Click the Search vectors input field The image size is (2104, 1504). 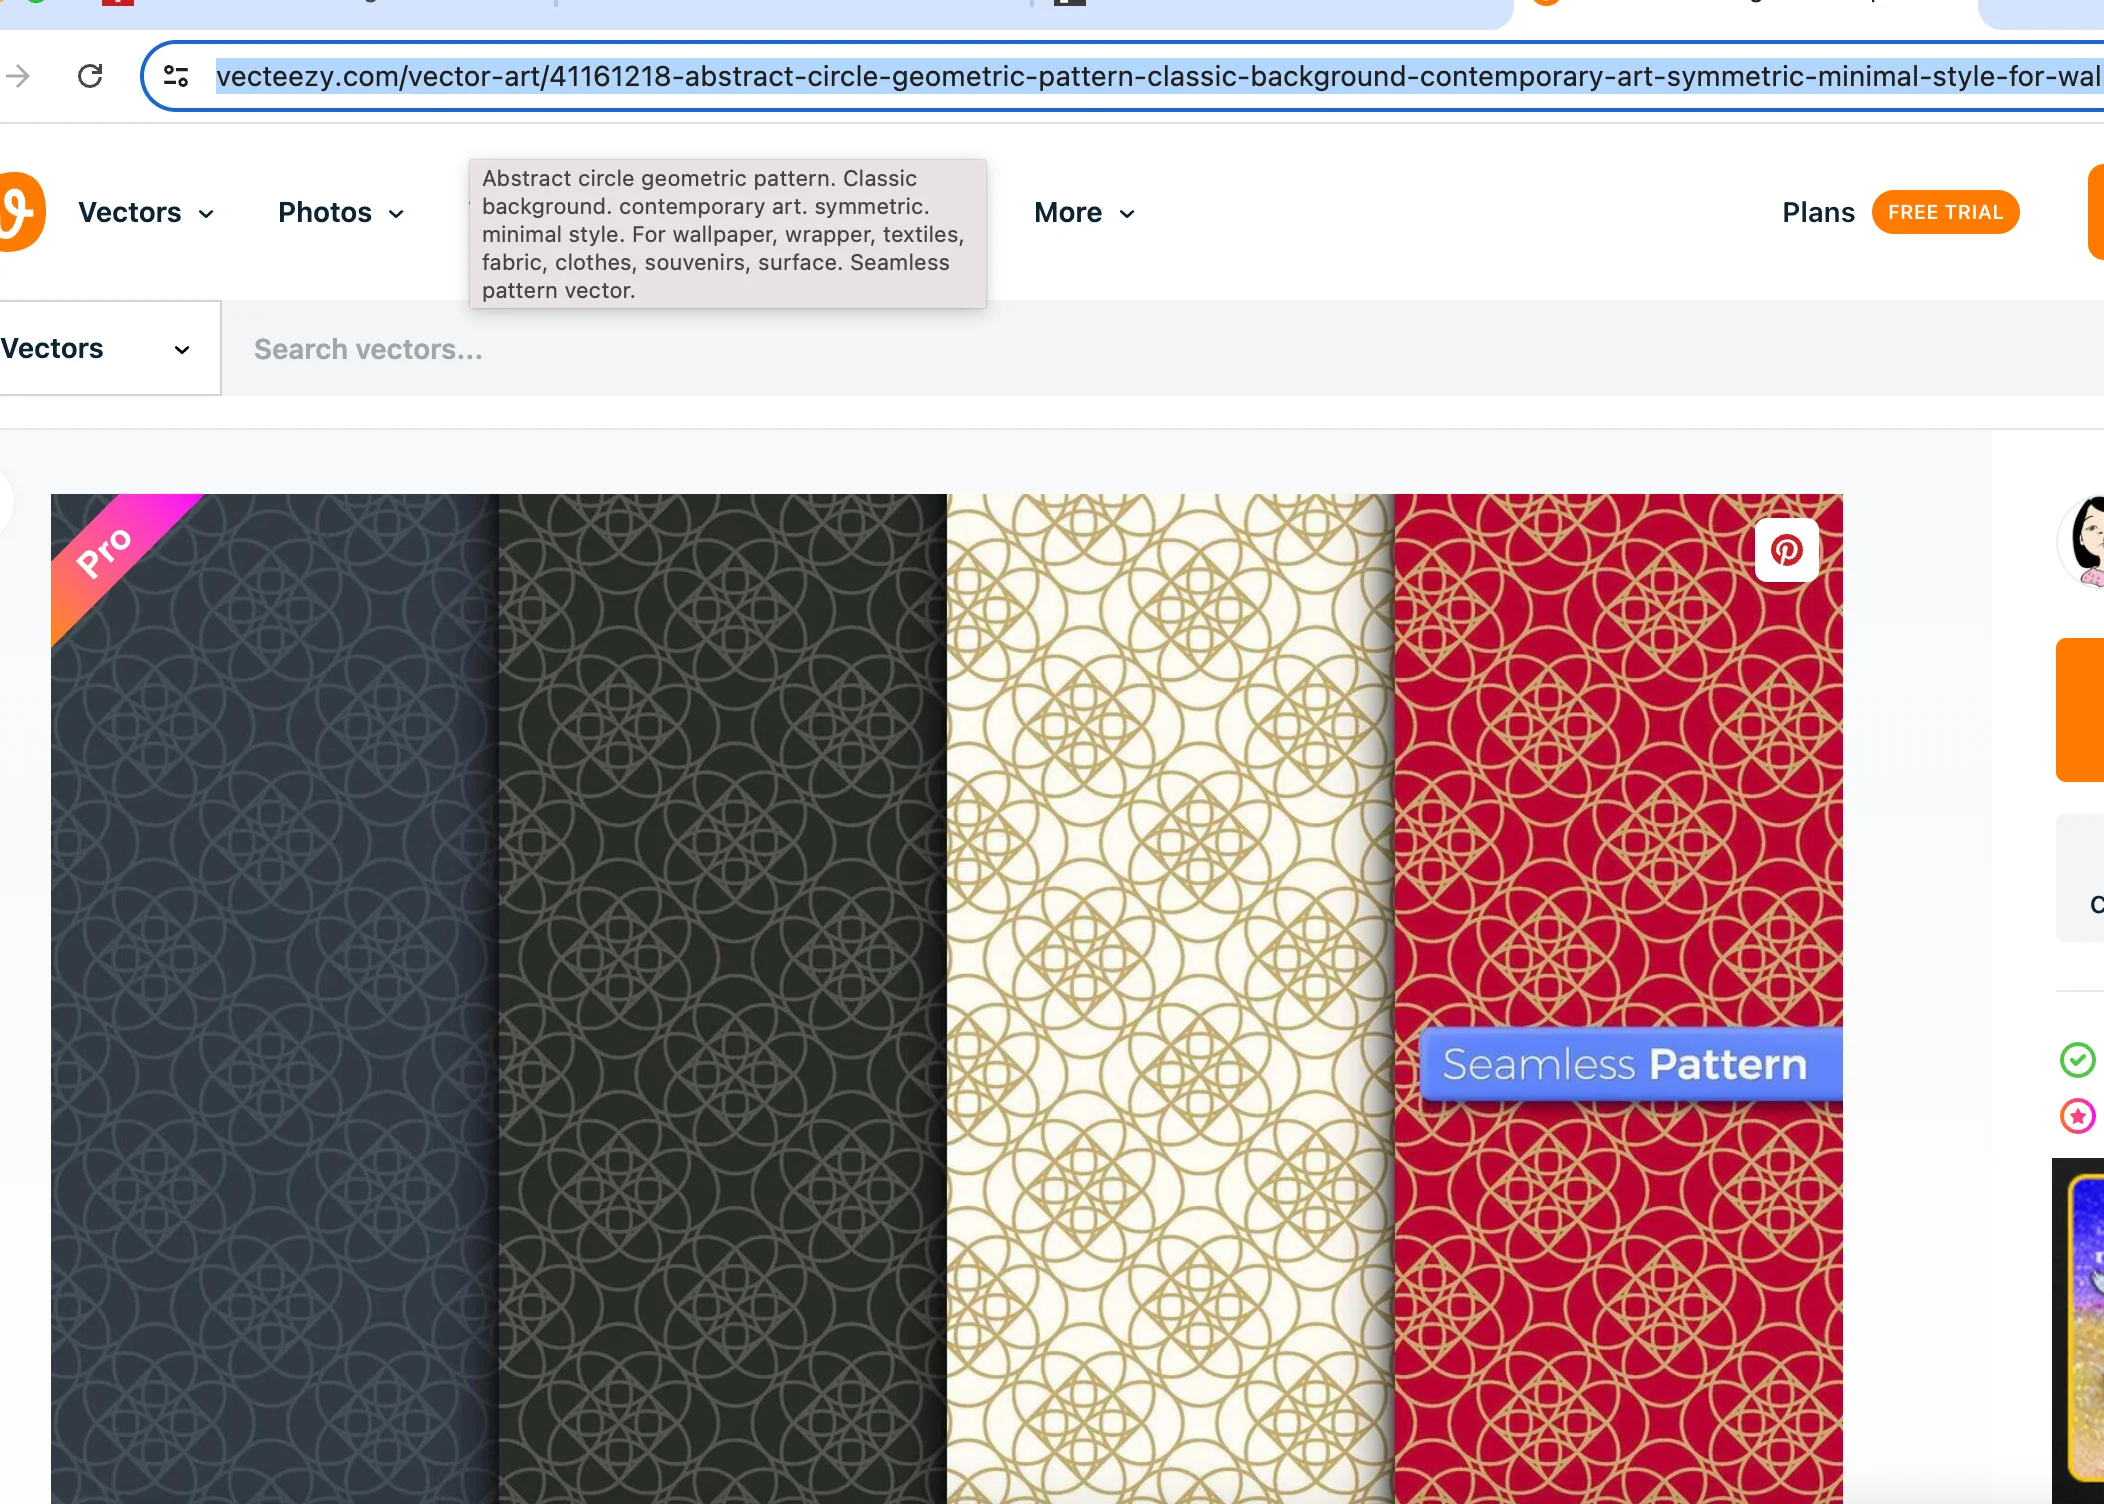tap(1160, 349)
